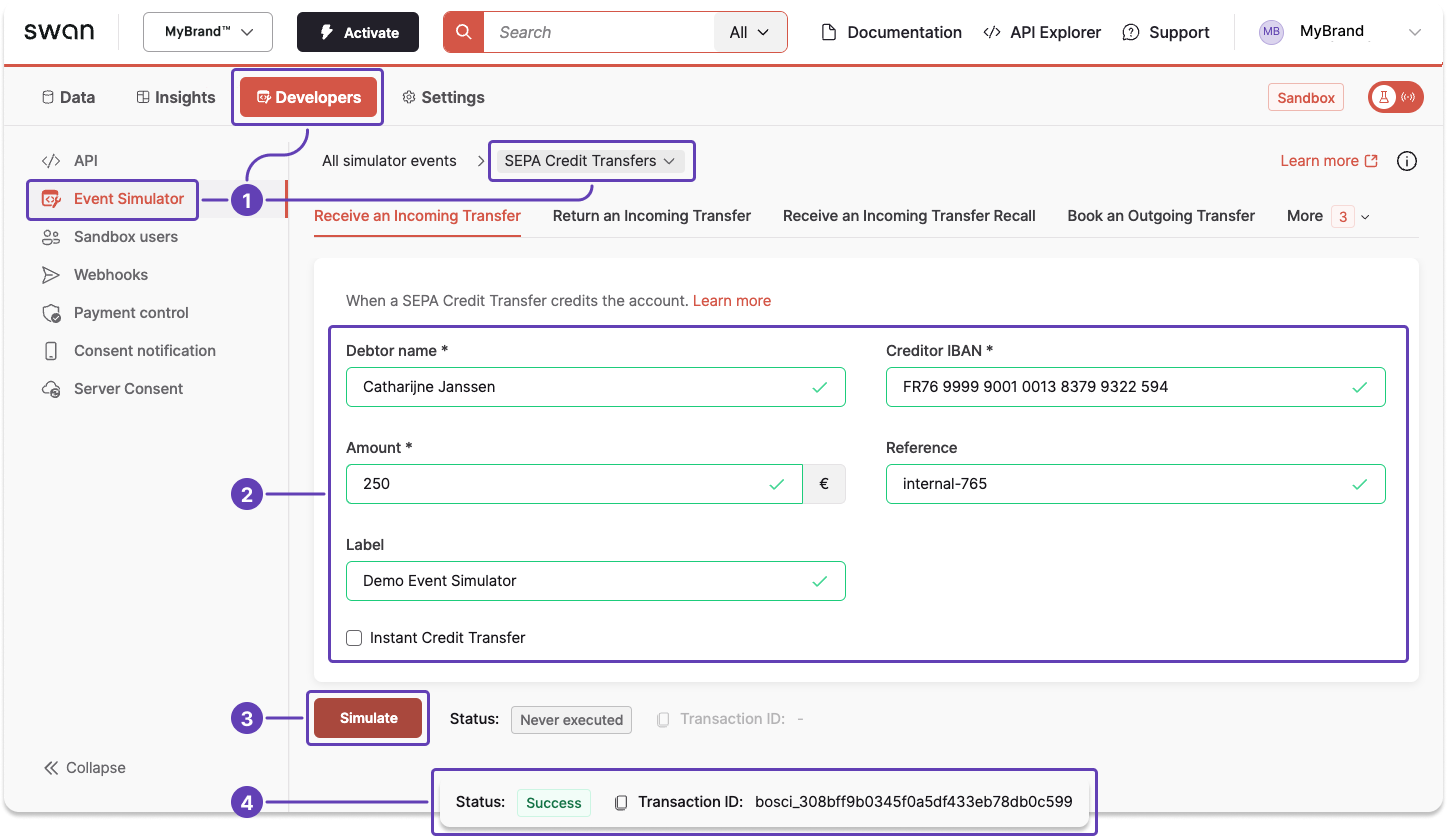1447x836 pixels.
Task: Expand the search scope All dropdown
Action: pos(749,31)
